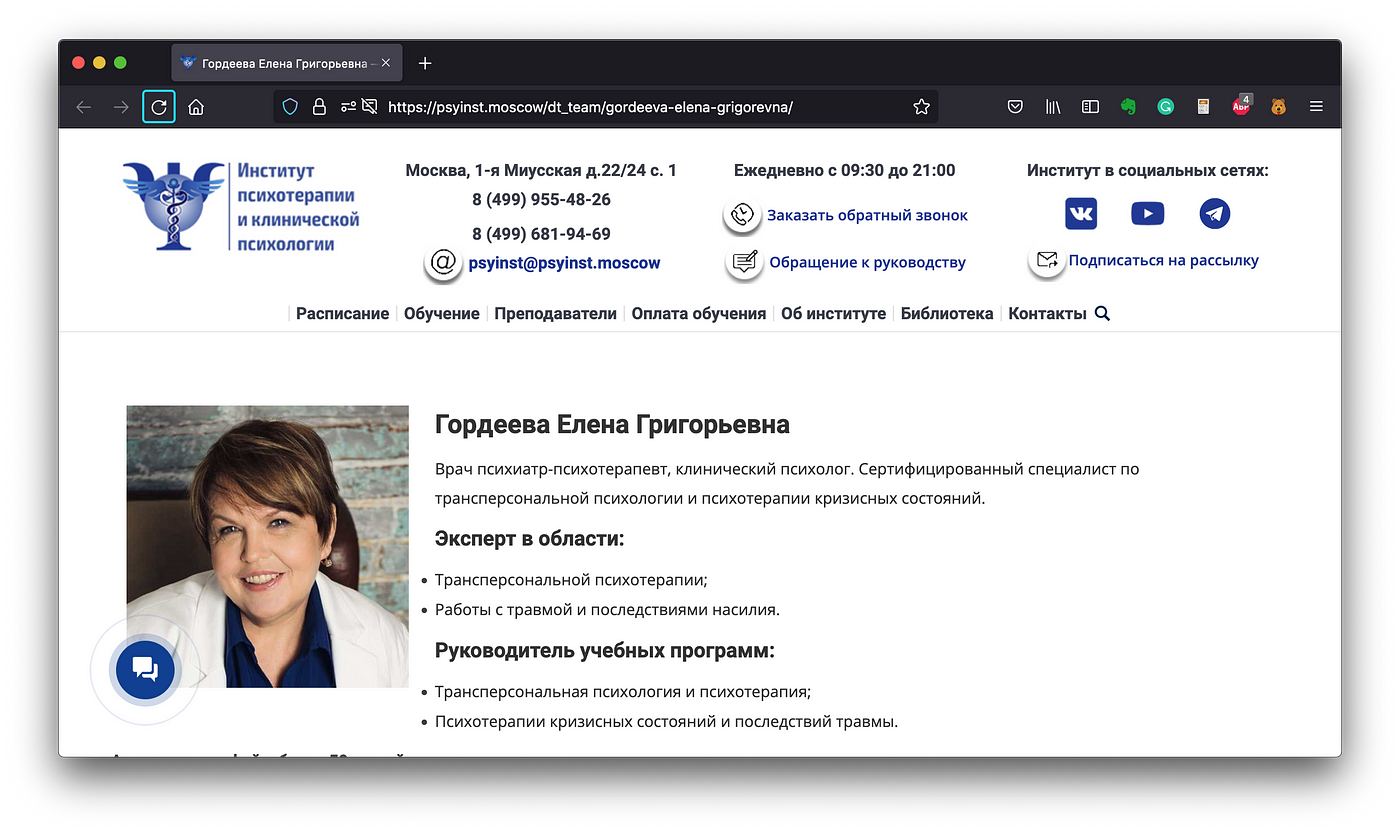
Task: Open the Adblock extension with badge 4
Action: 1241,106
